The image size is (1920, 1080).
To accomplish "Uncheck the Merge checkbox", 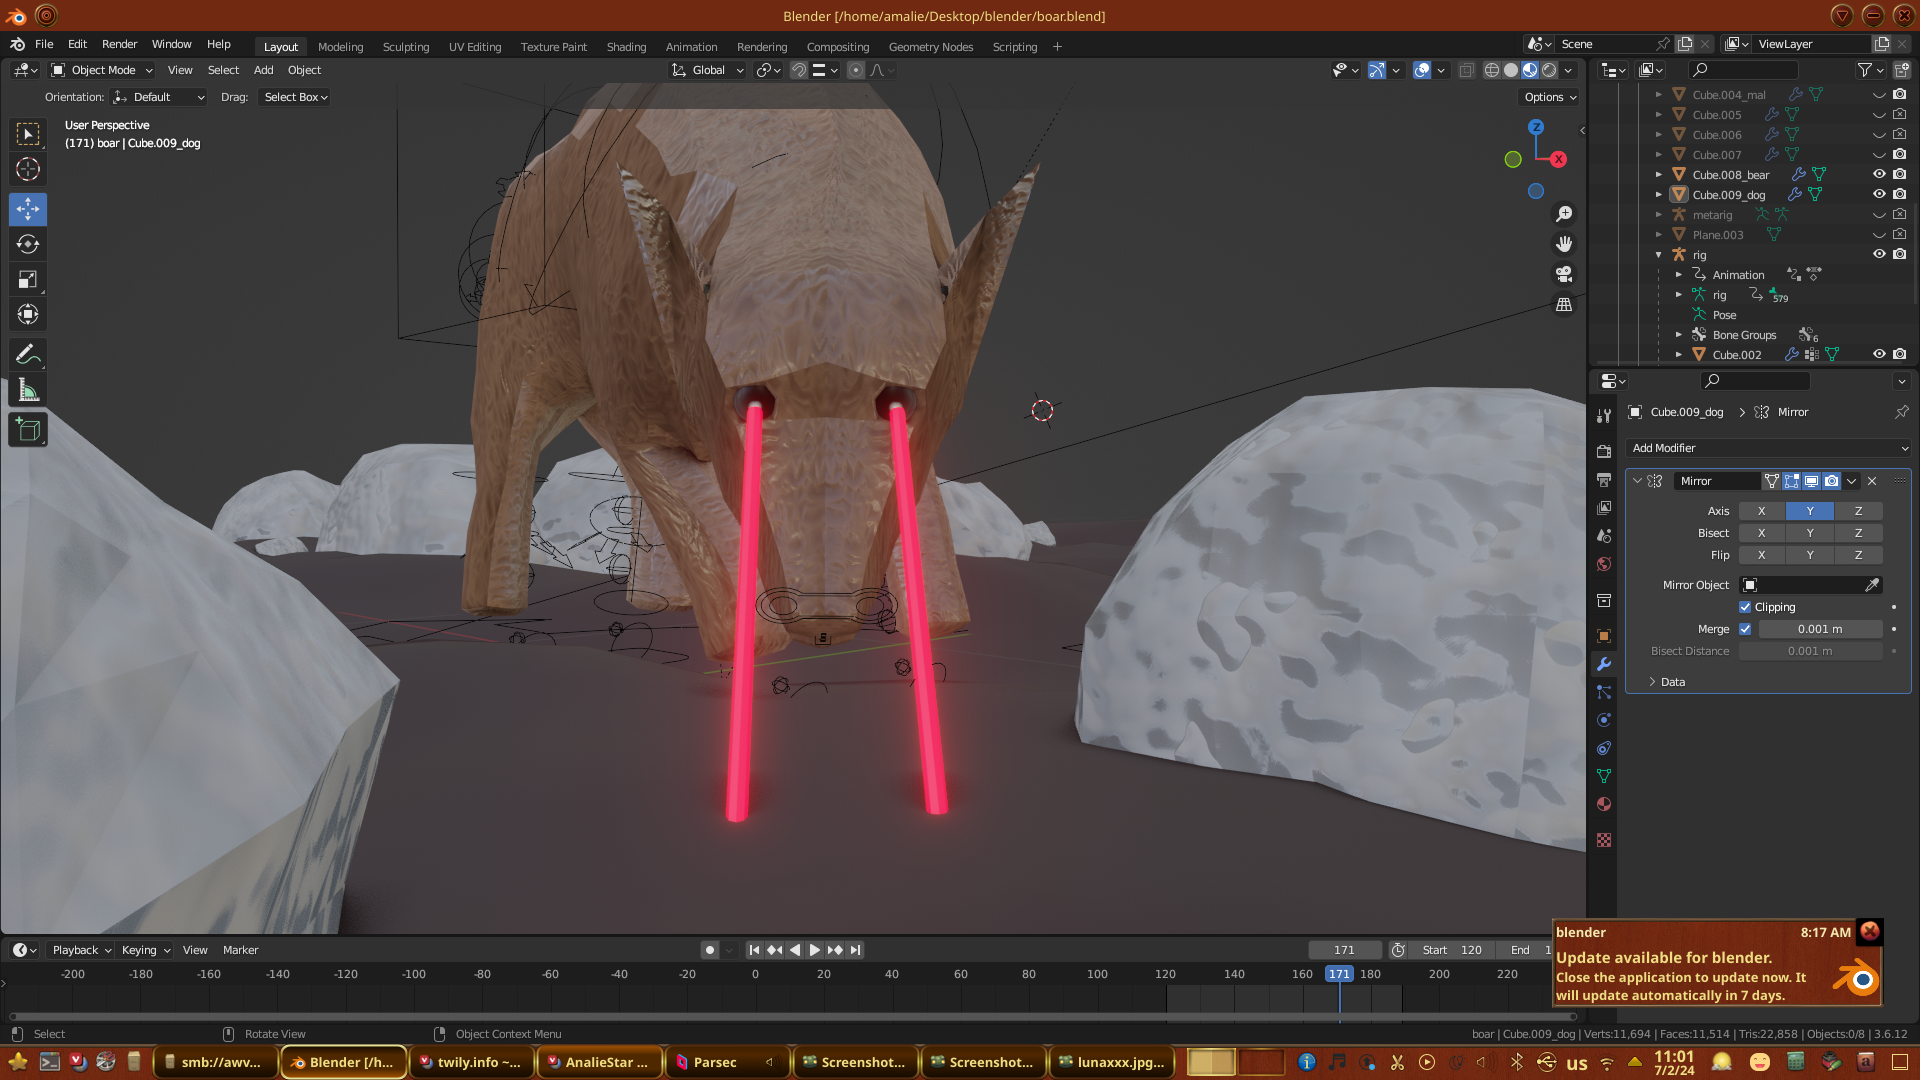I will pos(1745,629).
